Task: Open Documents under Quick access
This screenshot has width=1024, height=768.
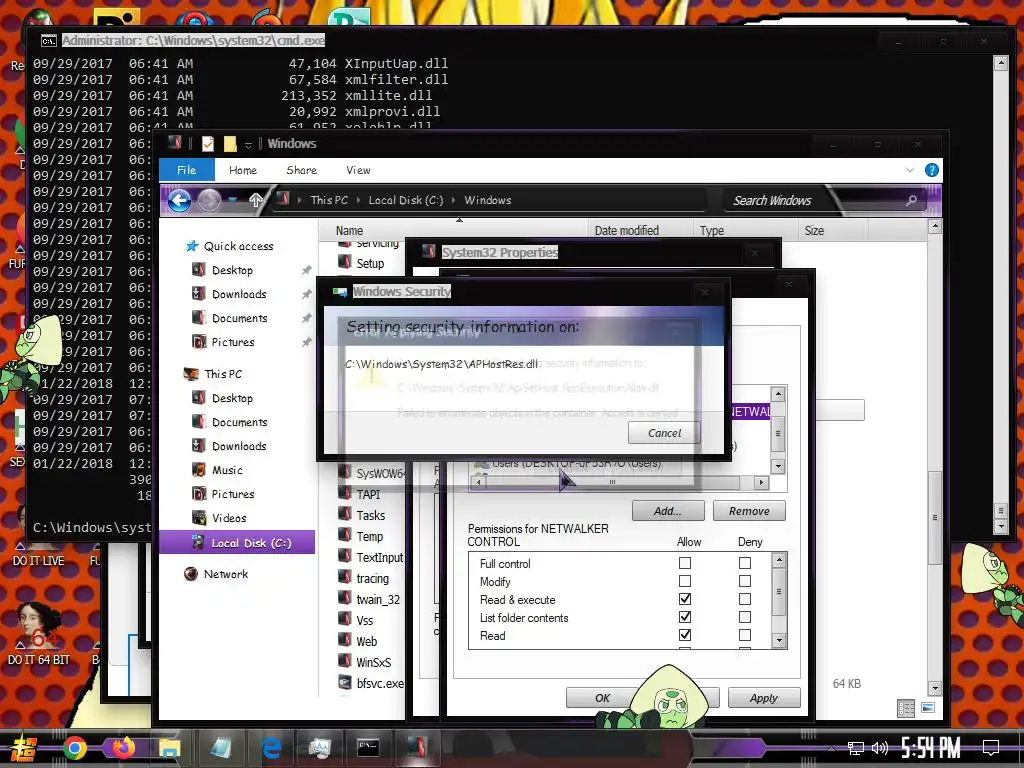Action: 240,319
